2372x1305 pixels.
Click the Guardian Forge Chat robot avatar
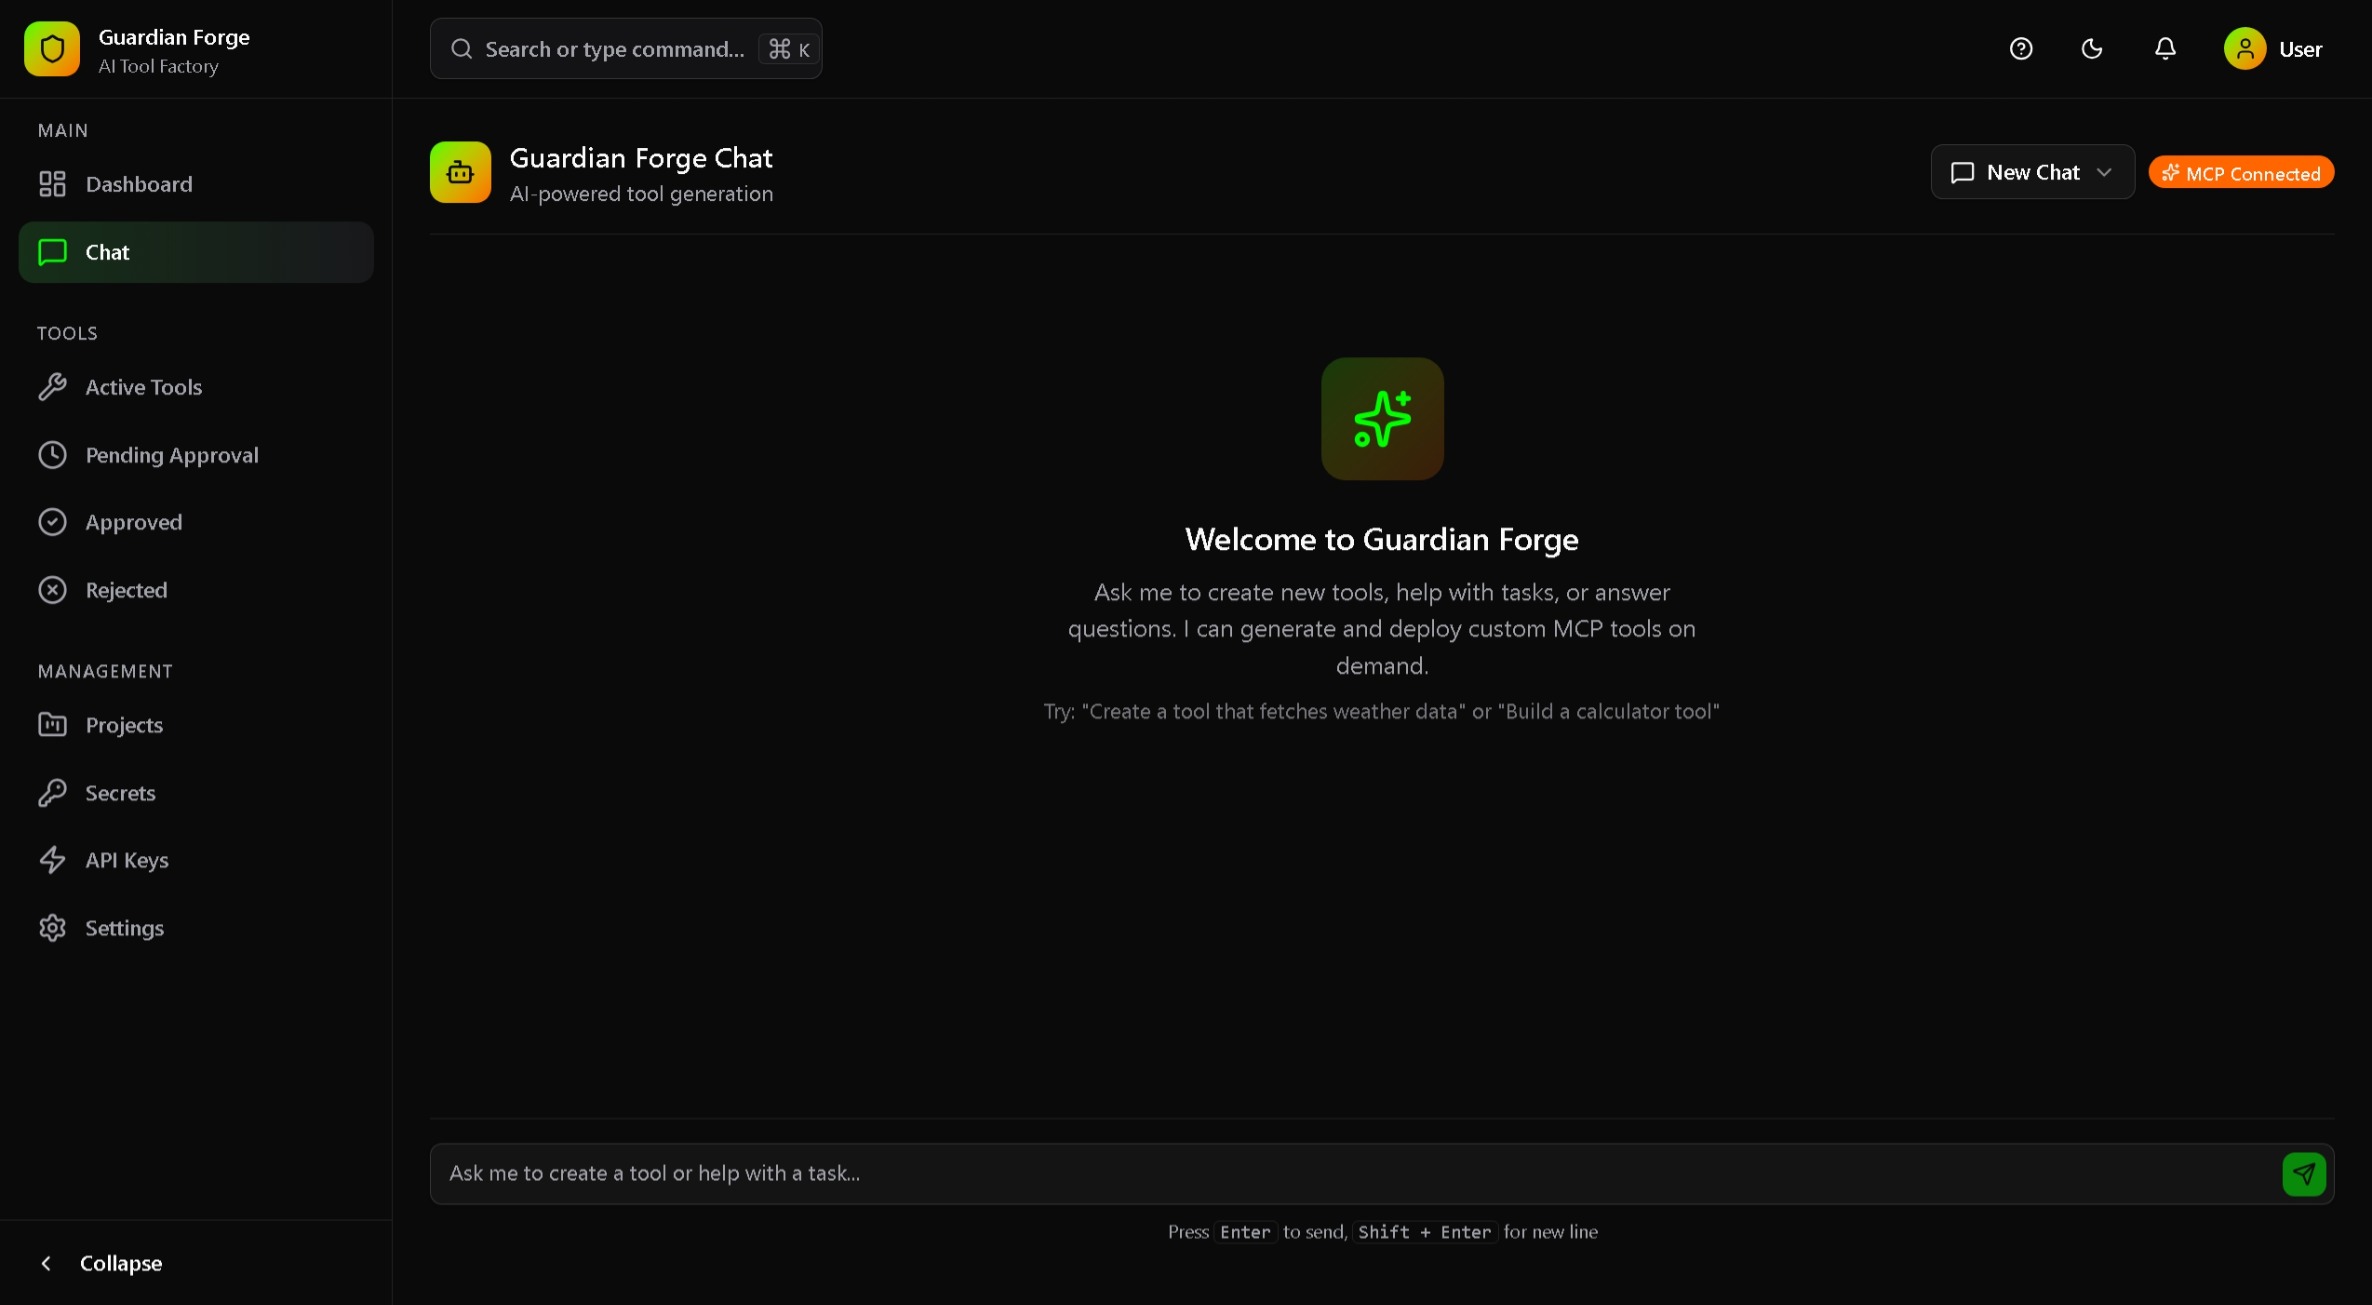pyautogui.click(x=460, y=171)
